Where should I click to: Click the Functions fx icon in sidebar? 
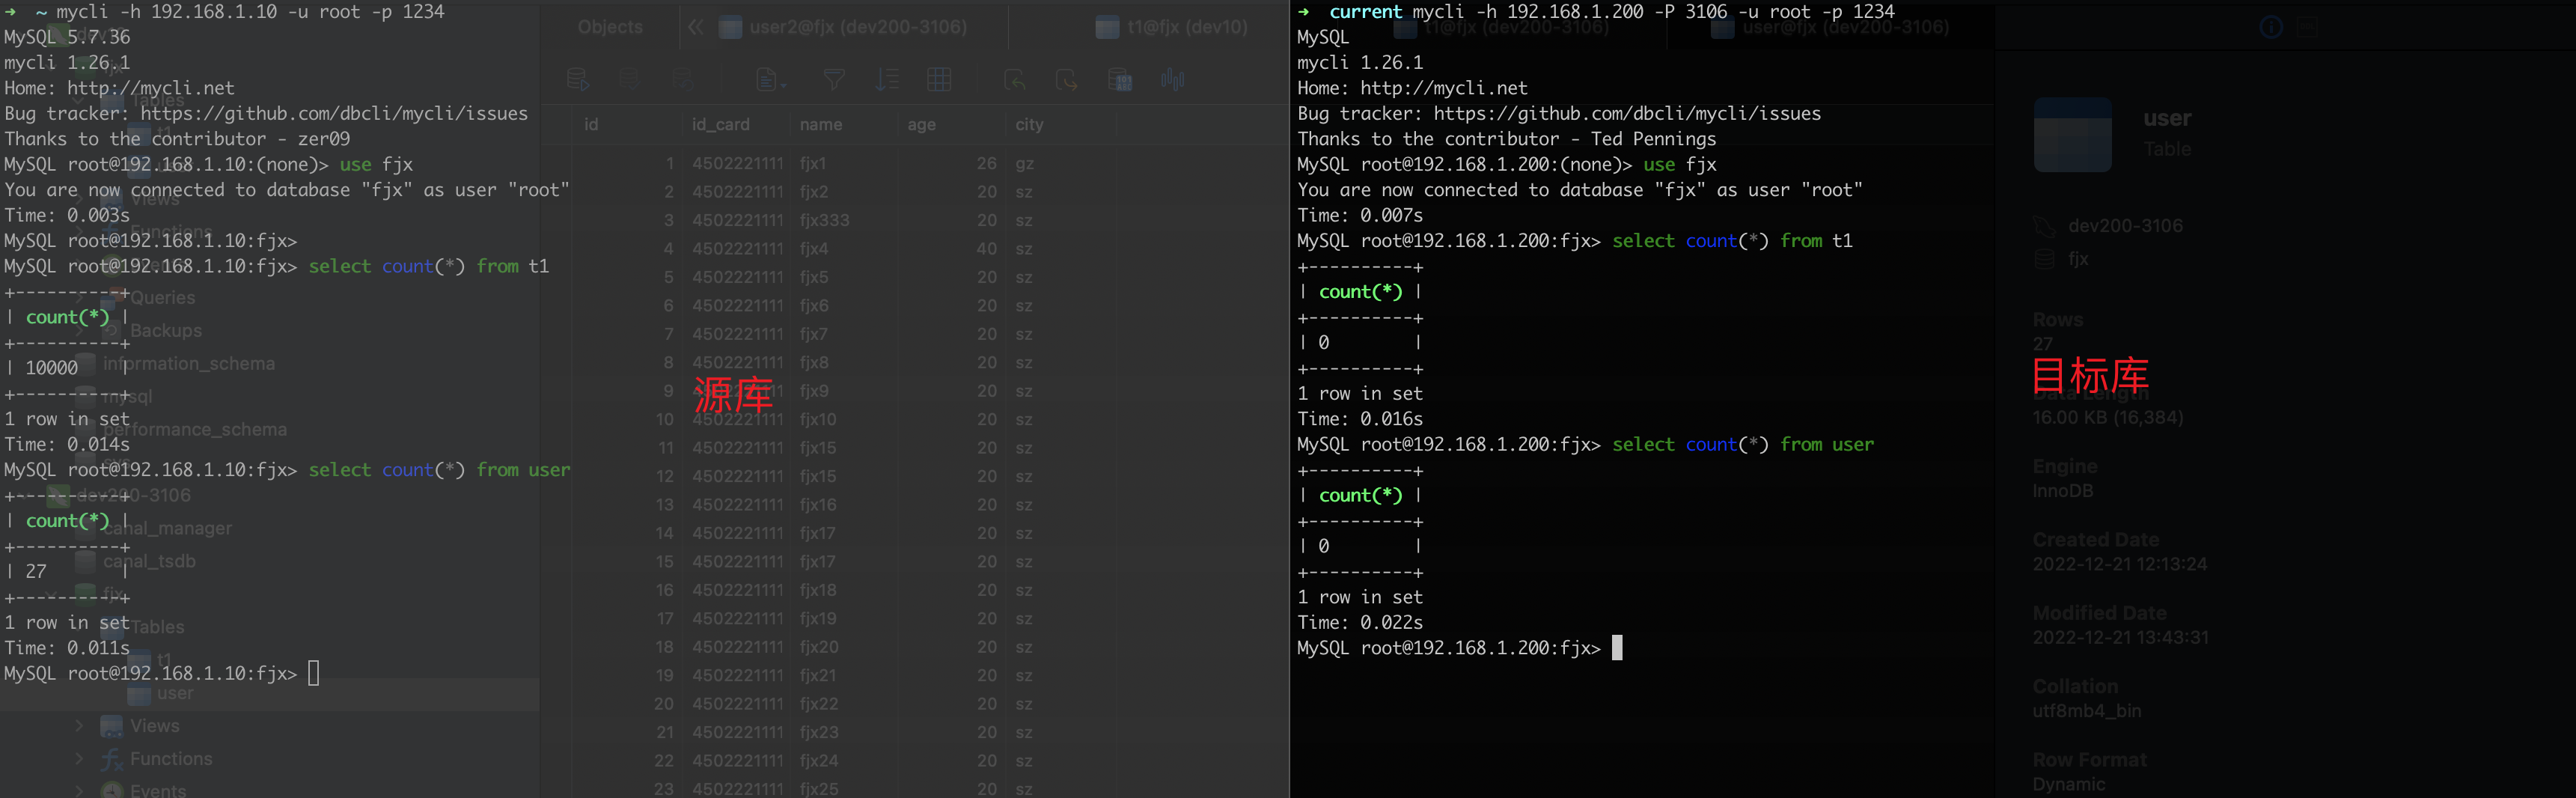click(111, 759)
